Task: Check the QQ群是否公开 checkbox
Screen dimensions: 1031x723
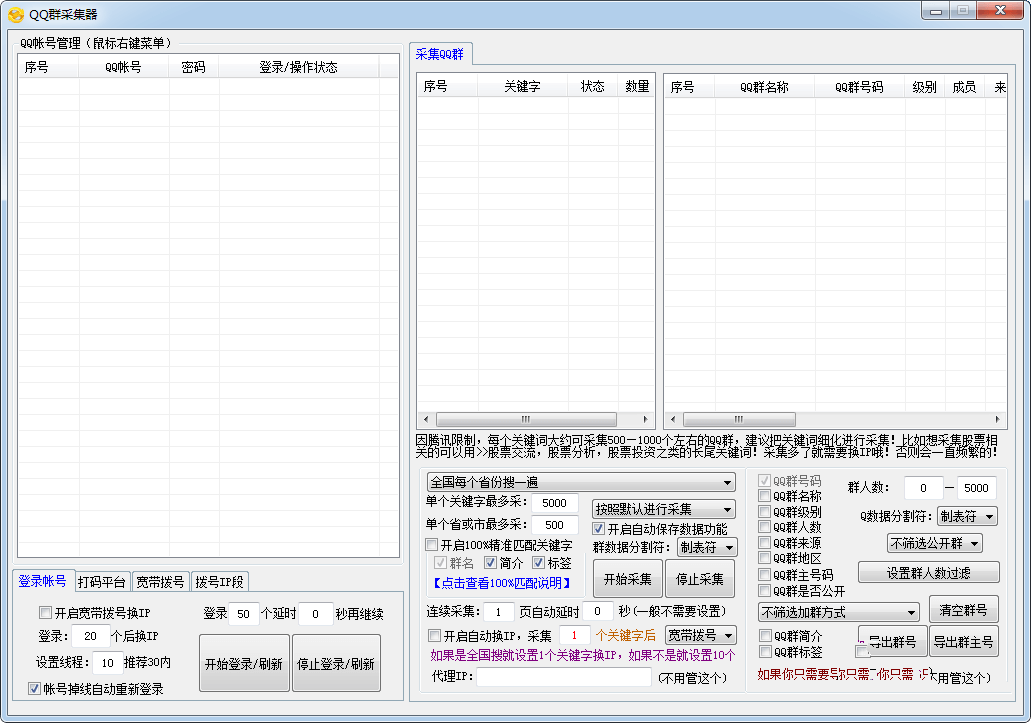Action: coord(764,591)
